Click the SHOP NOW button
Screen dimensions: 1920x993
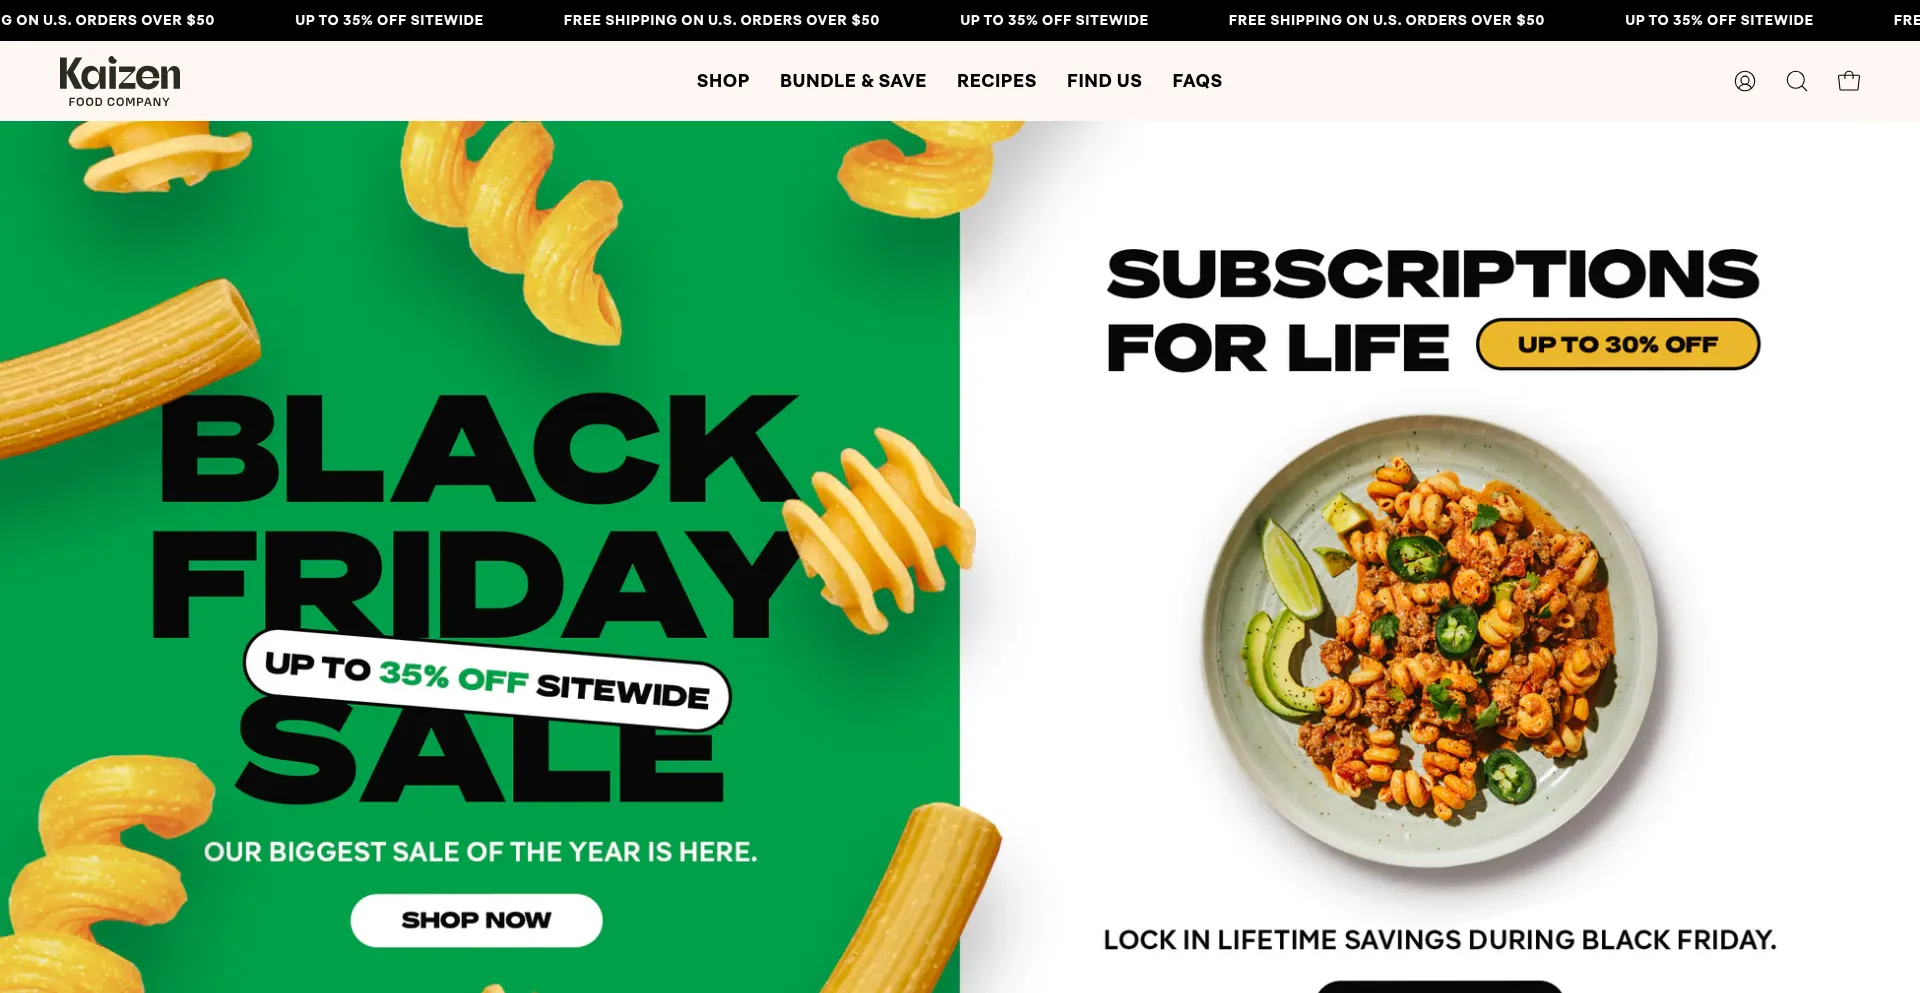pos(476,920)
